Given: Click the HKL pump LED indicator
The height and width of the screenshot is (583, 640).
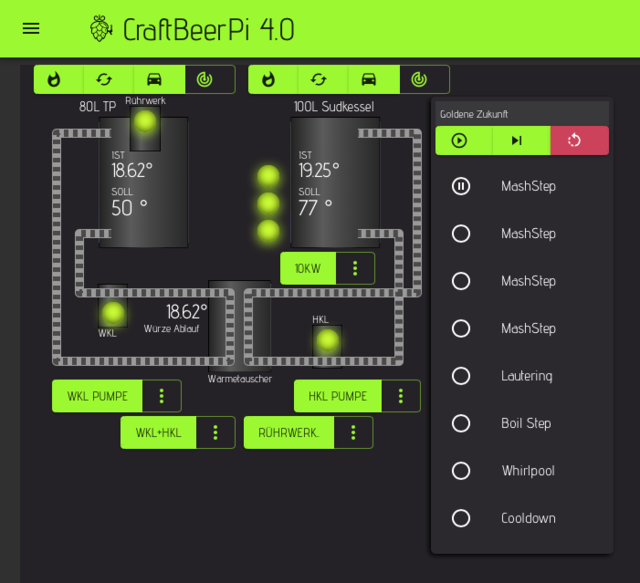Looking at the screenshot, I should [328, 340].
